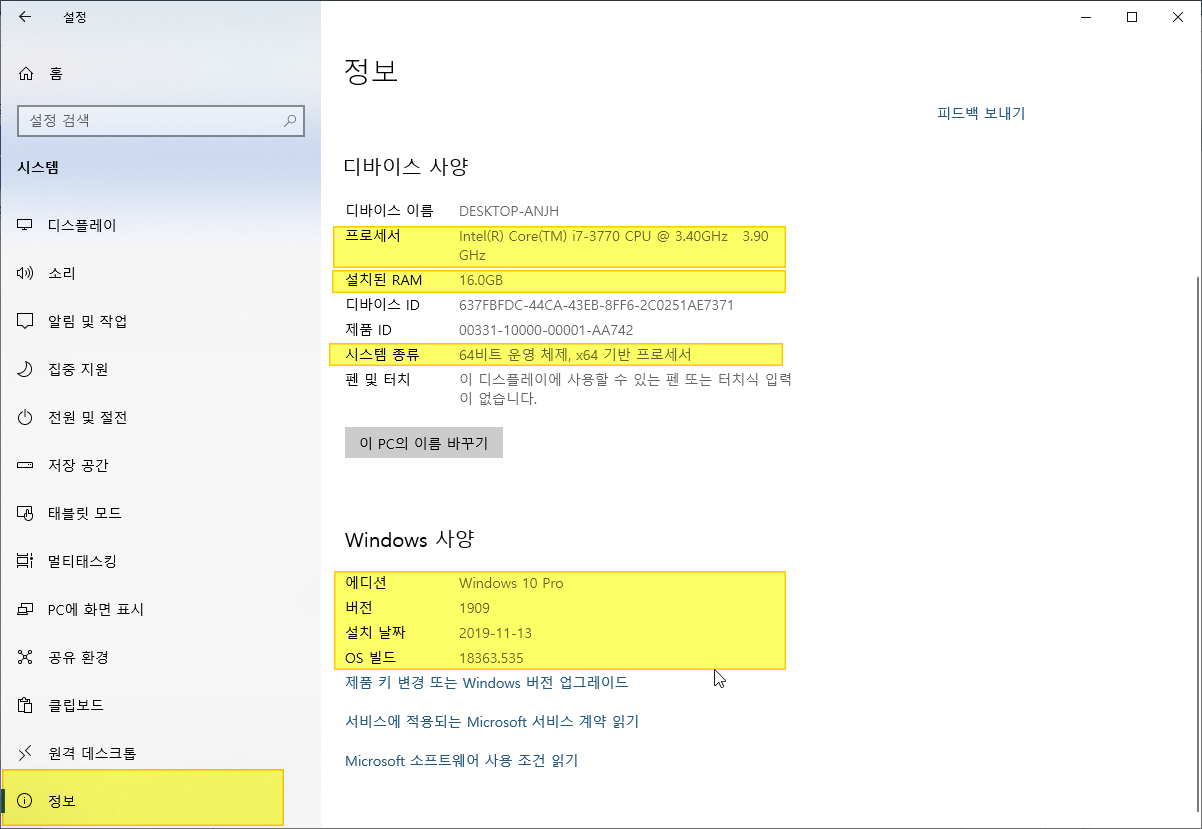1202x829 pixels.
Task: Click the PC에 화면 표시 projection icon
Action: click(26, 609)
